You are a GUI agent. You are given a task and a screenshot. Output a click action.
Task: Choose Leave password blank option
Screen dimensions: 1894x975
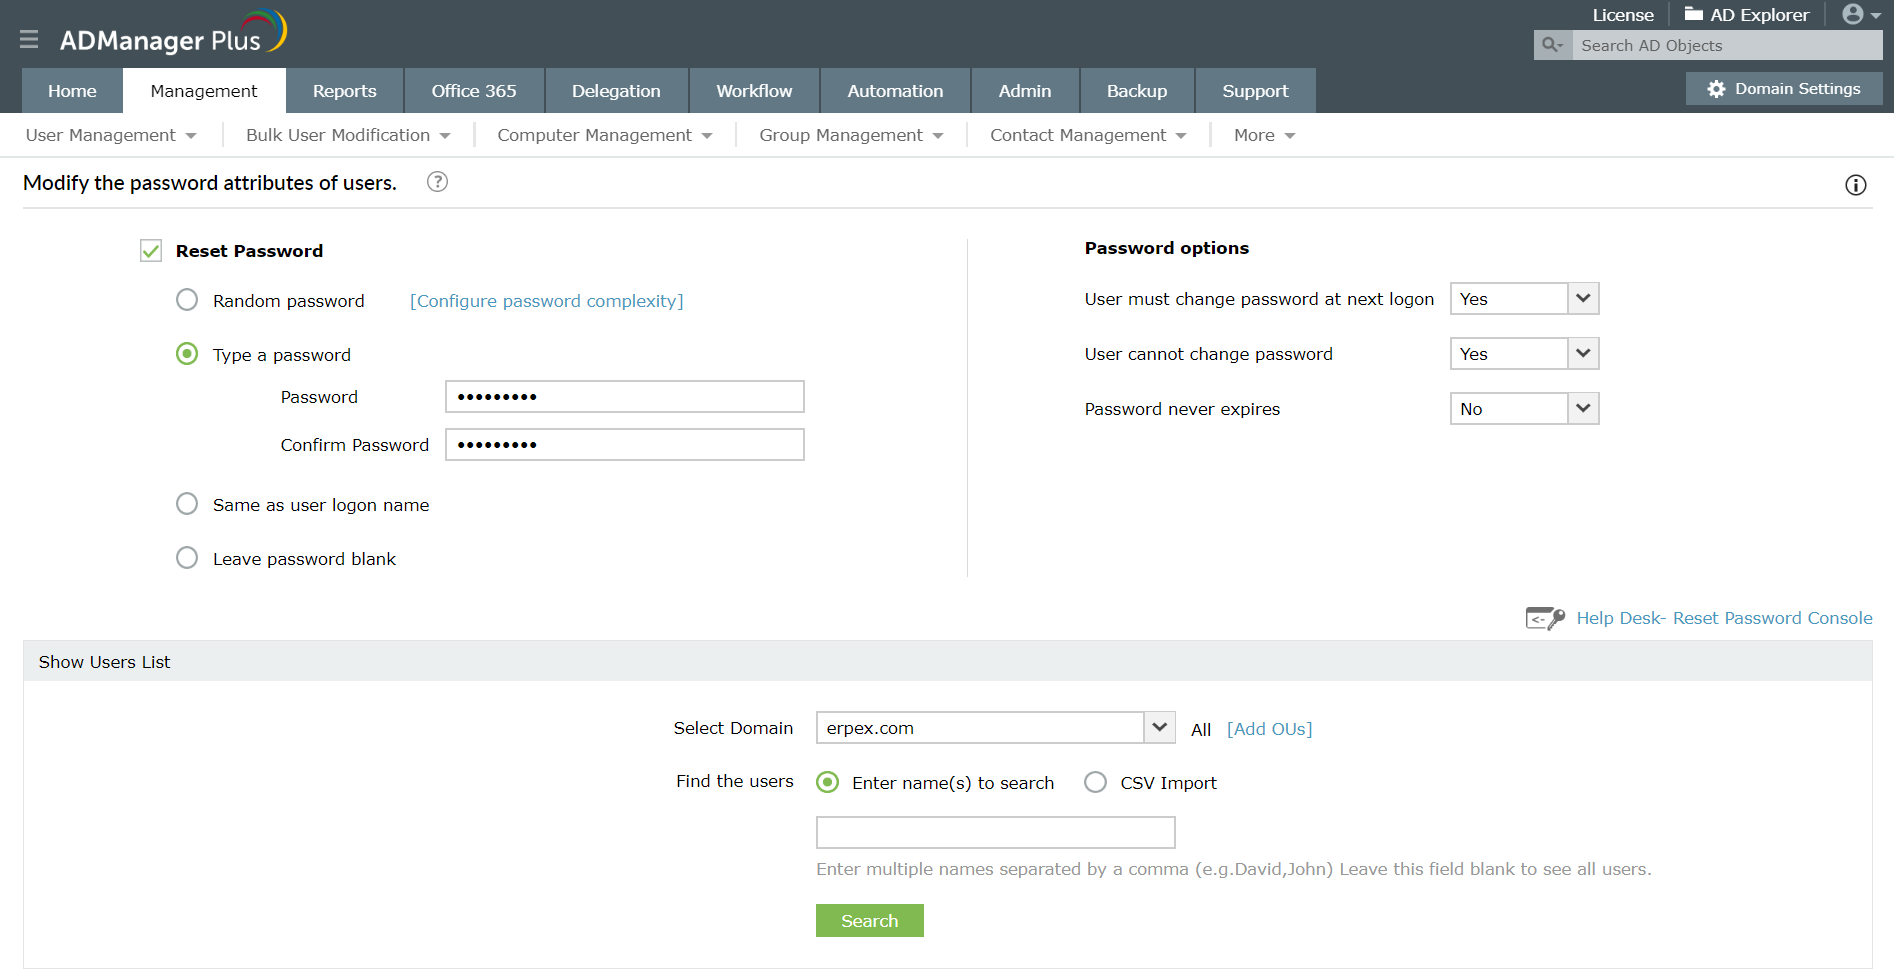coord(187,558)
